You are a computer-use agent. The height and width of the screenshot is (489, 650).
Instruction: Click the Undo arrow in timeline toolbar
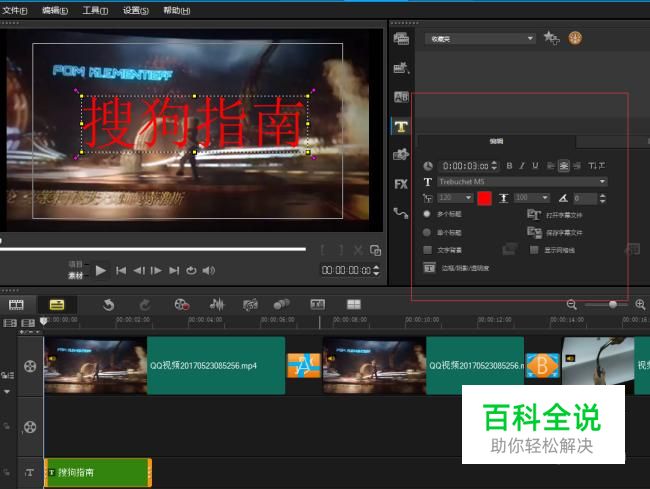[x=108, y=304]
